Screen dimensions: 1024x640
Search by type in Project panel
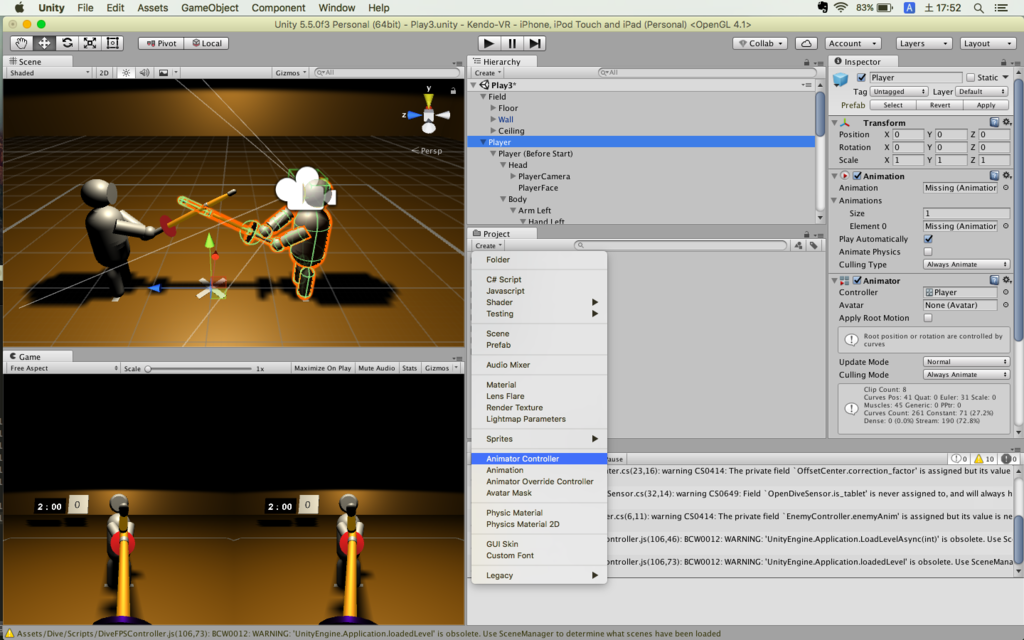coord(799,246)
